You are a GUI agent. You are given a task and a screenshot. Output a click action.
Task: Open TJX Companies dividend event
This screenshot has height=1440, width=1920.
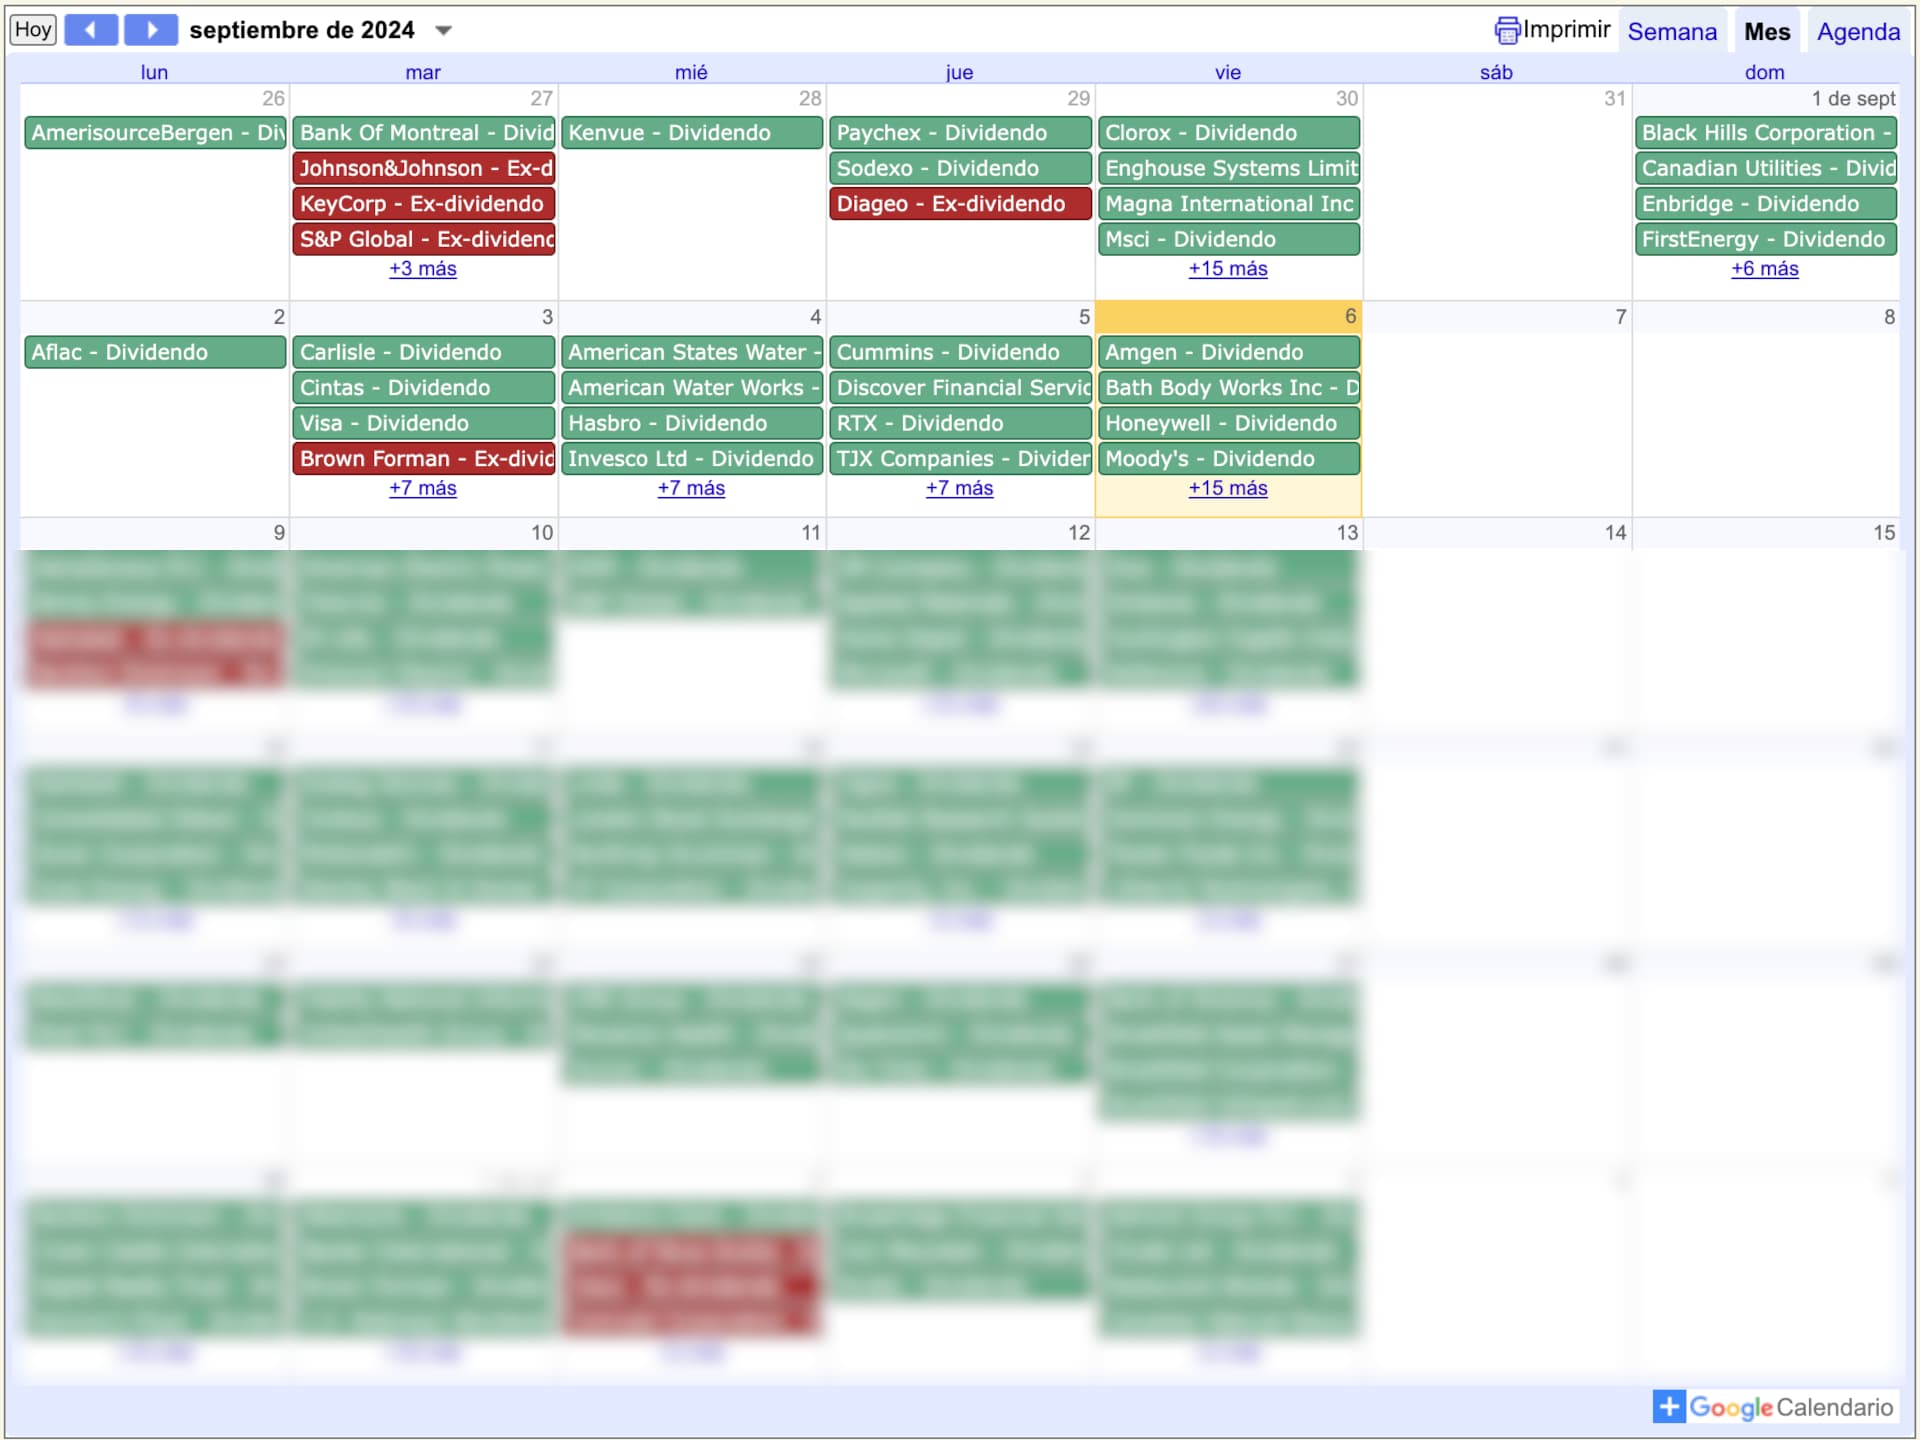960,459
